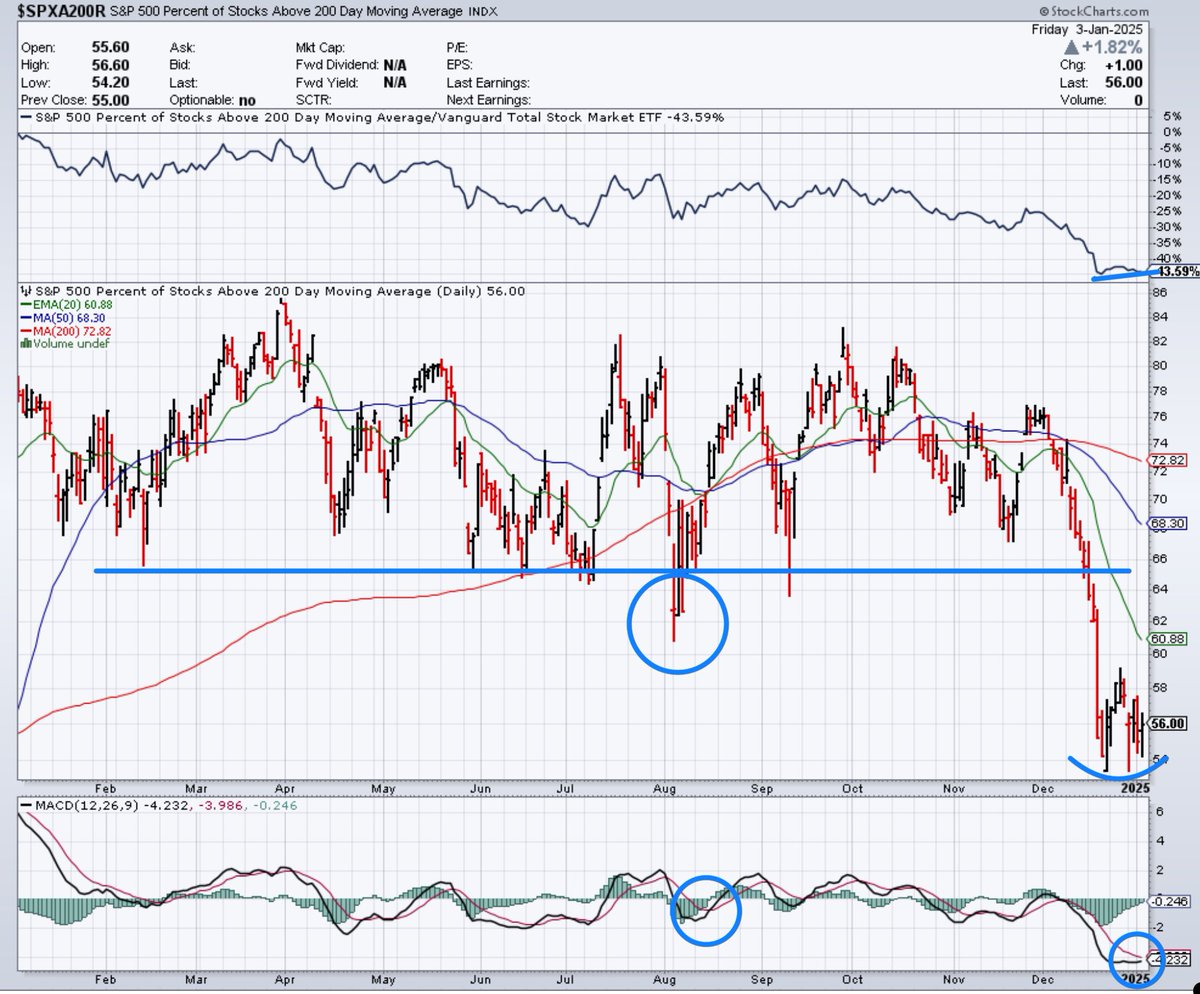Click the 'Next Earnings:' label
Screen dimensions: 1200x994
(487, 101)
